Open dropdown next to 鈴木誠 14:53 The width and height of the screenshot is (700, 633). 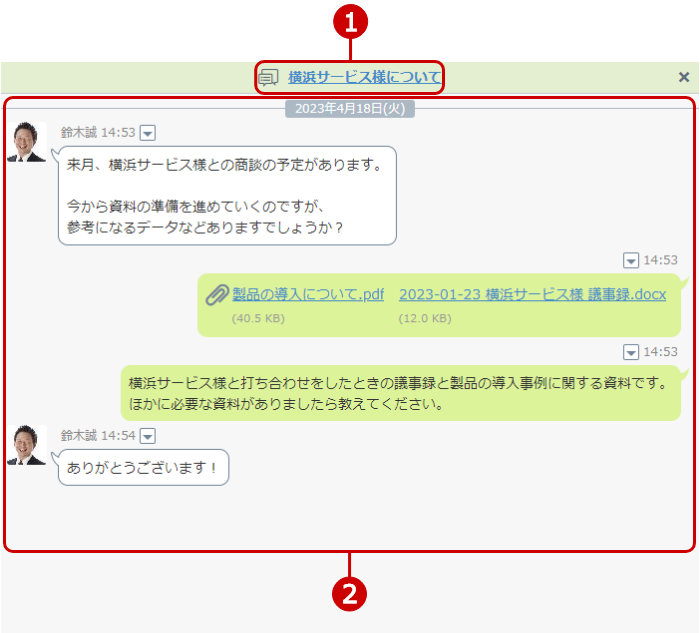pyautogui.click(x=147, y=133)
